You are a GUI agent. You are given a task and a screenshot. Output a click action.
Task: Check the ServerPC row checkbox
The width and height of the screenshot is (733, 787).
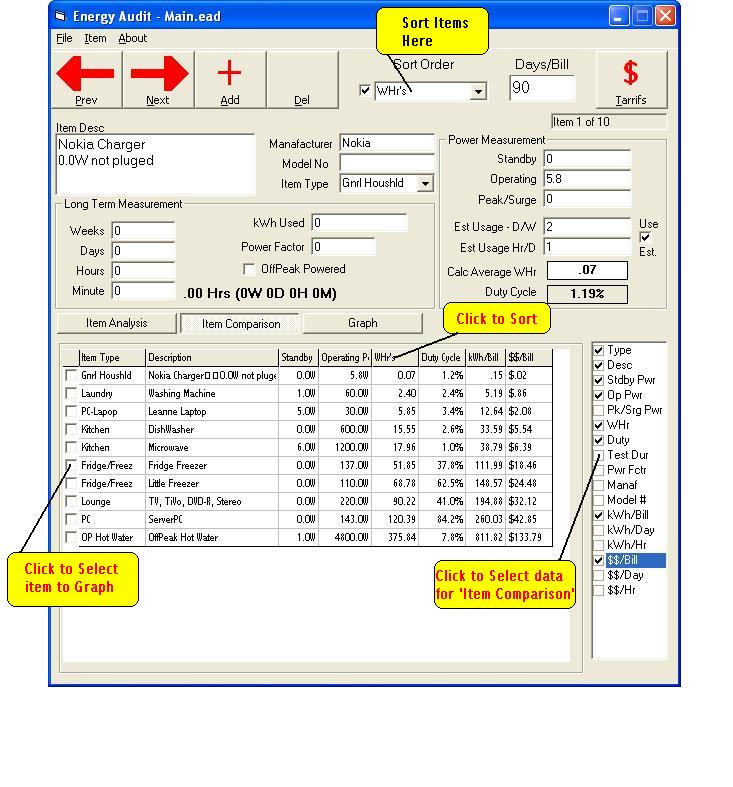(x=71, y=519)
